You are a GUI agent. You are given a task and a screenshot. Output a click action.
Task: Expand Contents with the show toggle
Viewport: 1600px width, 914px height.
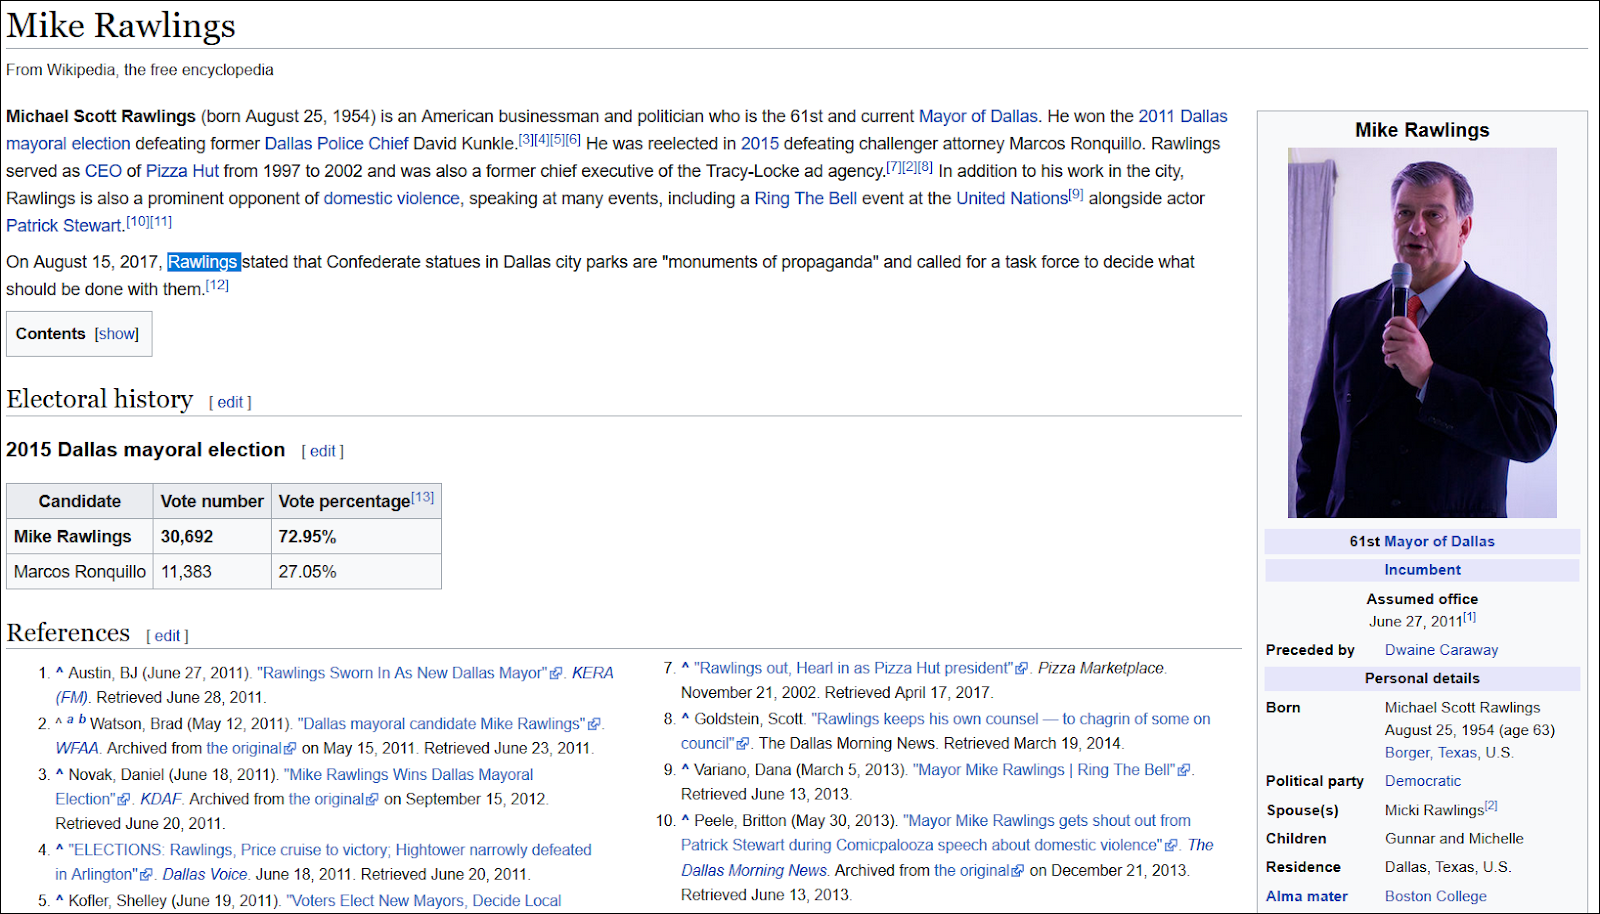[x=117, y=334]
